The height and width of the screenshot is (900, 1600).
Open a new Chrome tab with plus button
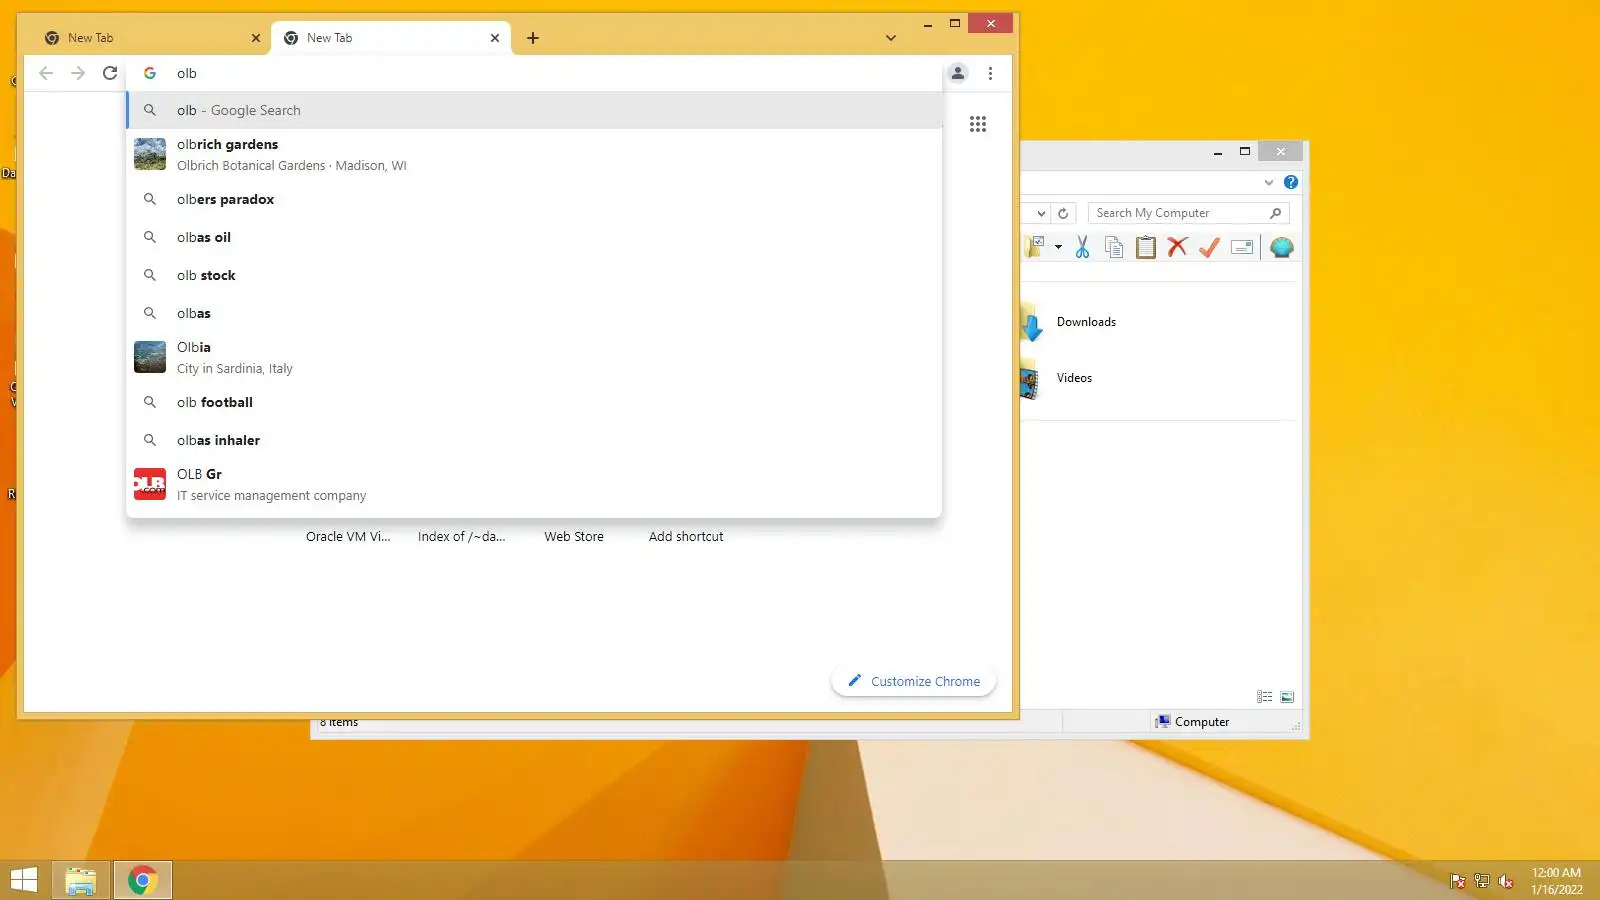(x=533, y=38)
